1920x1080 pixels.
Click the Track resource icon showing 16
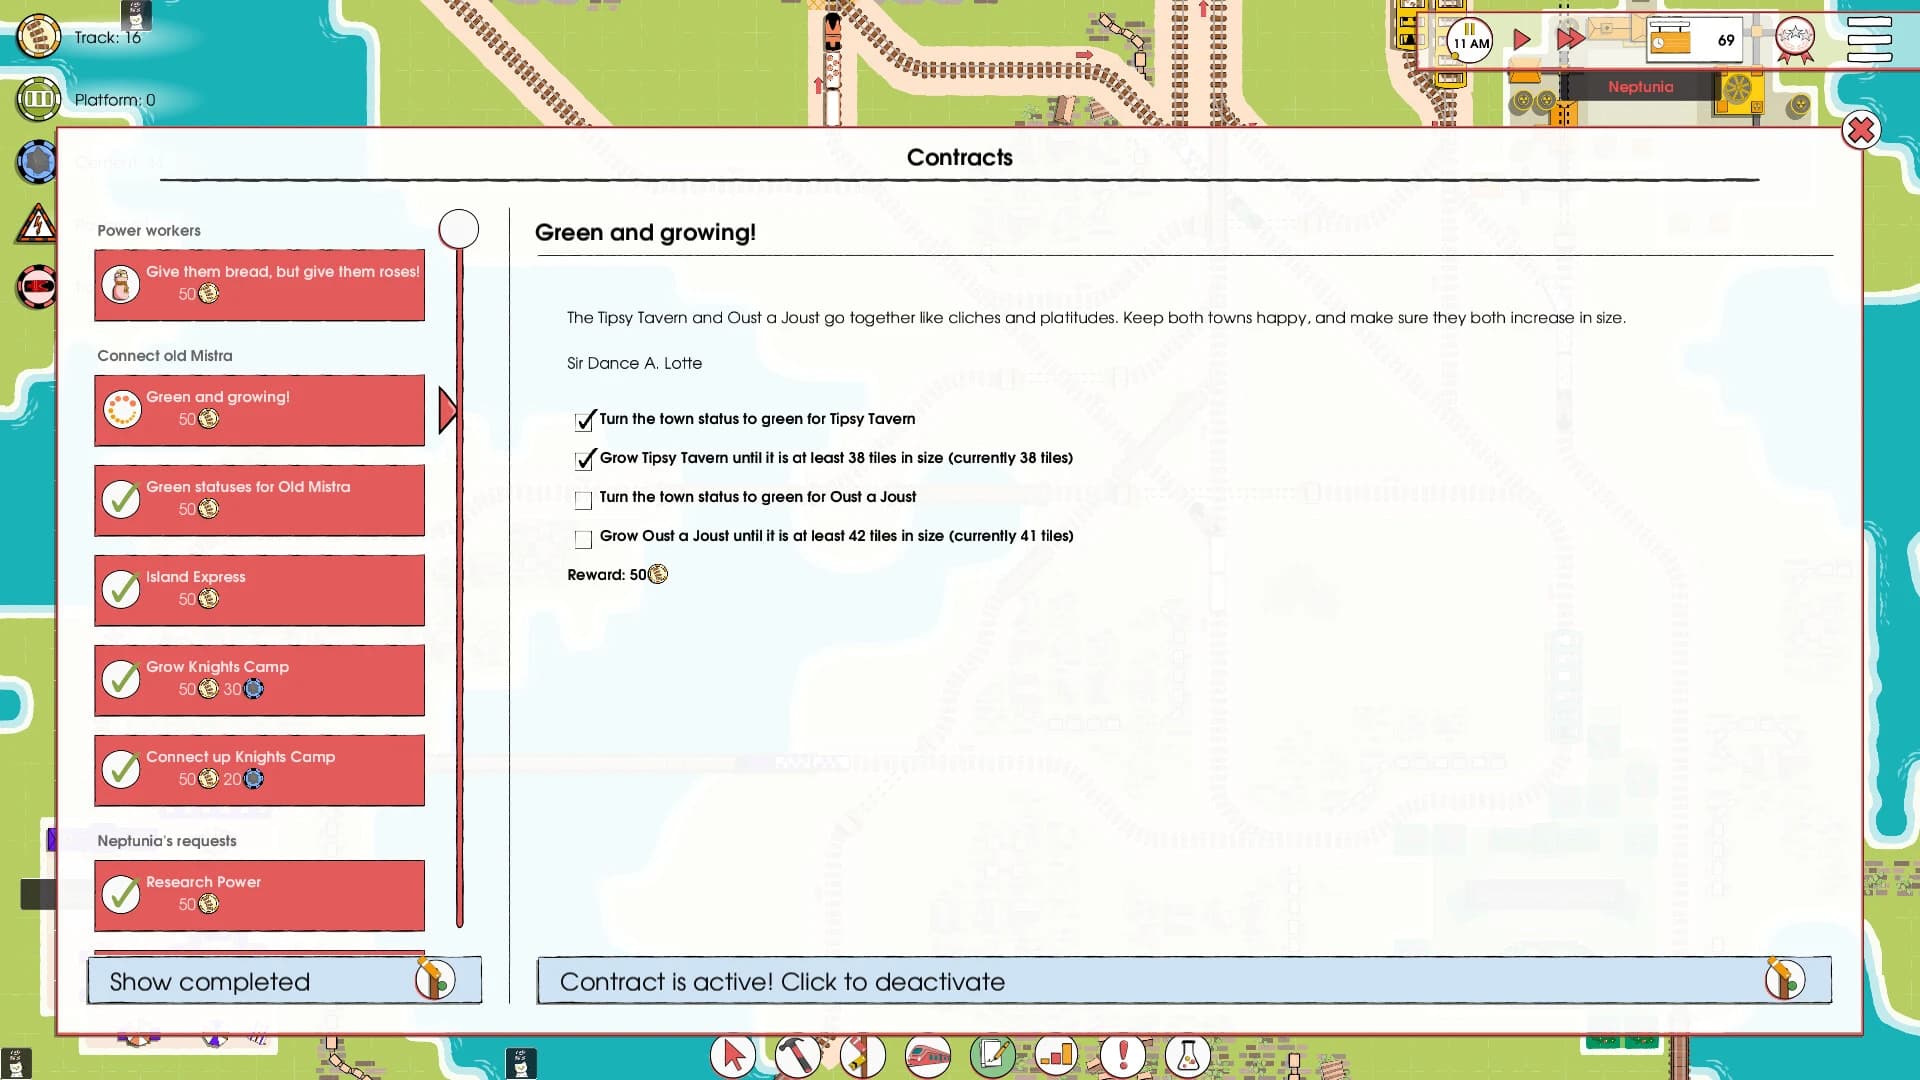(x=37, y=37)
